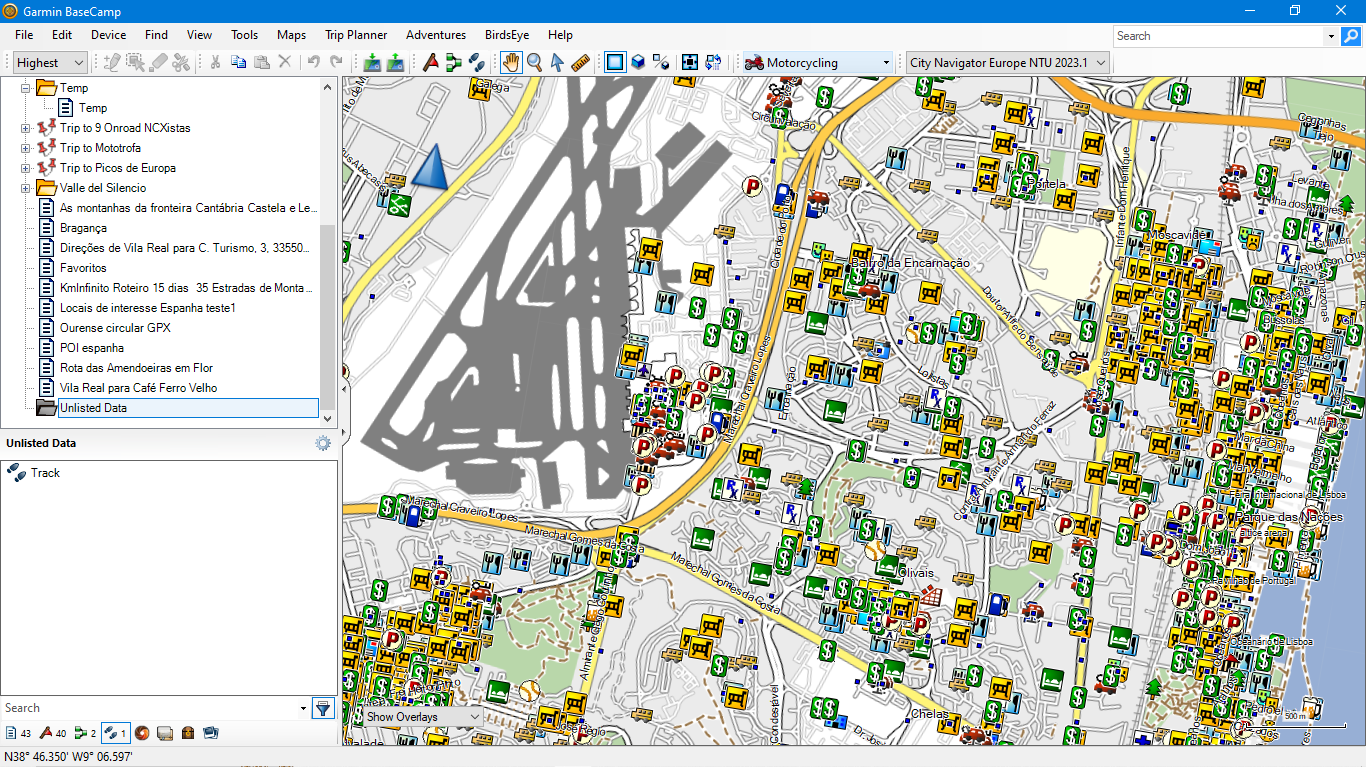This screenshot has width=1366, height=767.
Task: Select Vila Real para Café Ferro Velho
Action: tap(138, 388)
